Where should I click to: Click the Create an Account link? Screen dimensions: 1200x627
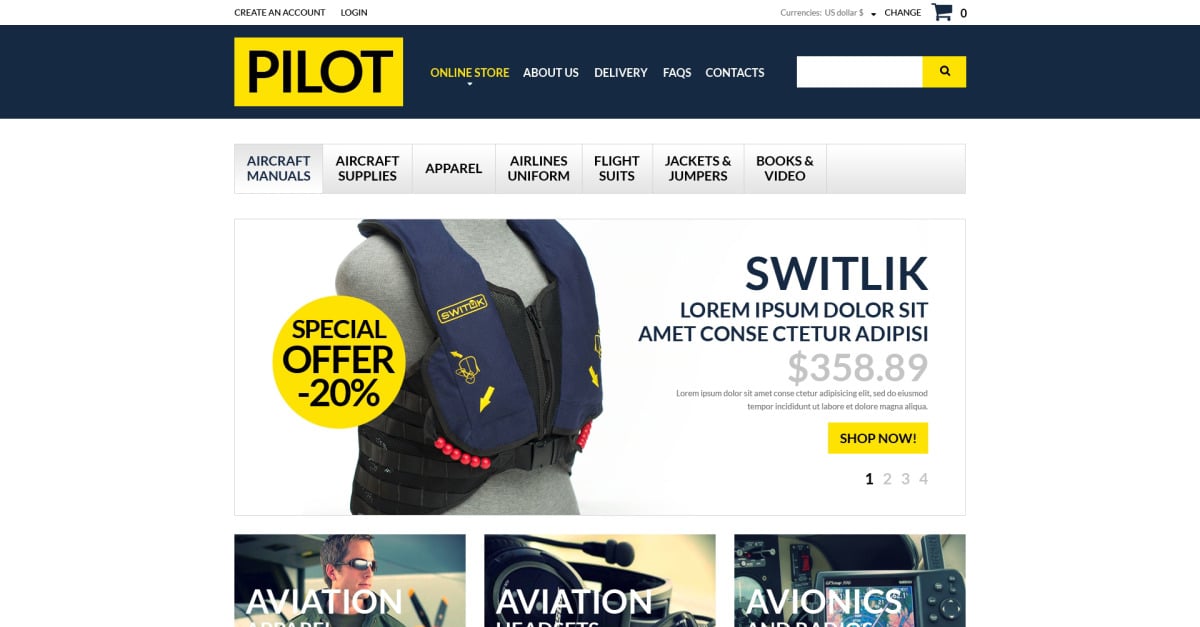[x=280, y=13]
